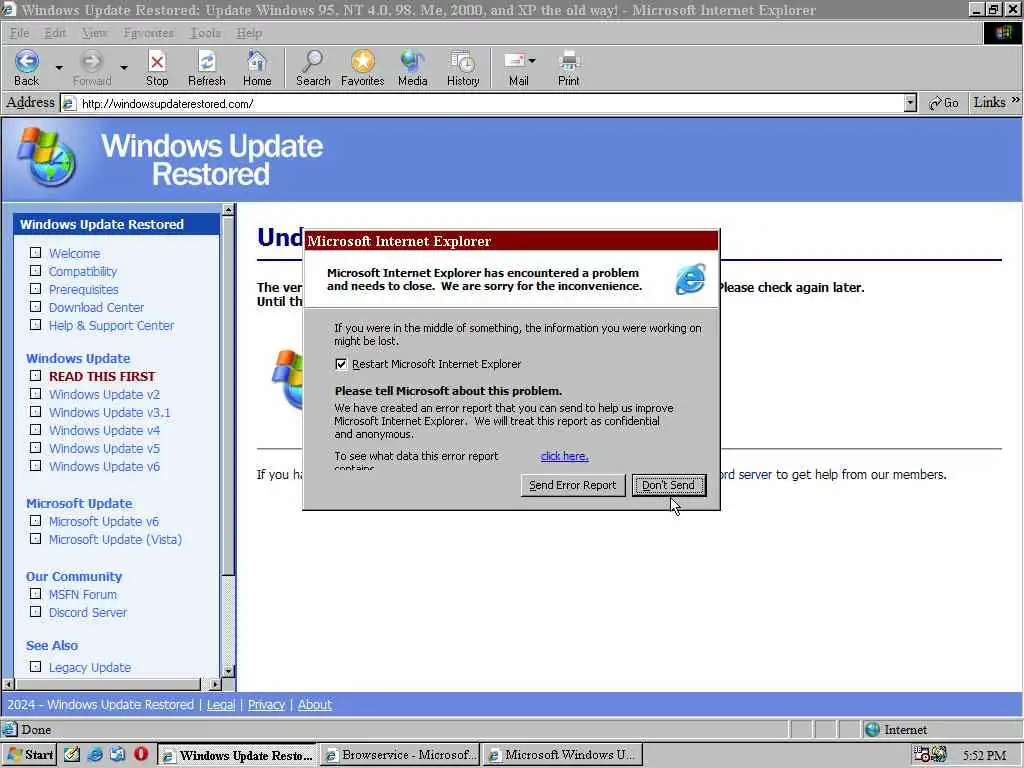Click the Go button beside address bar
Viewport: 1024px width, 768px height.
click(x=944, y=103)
